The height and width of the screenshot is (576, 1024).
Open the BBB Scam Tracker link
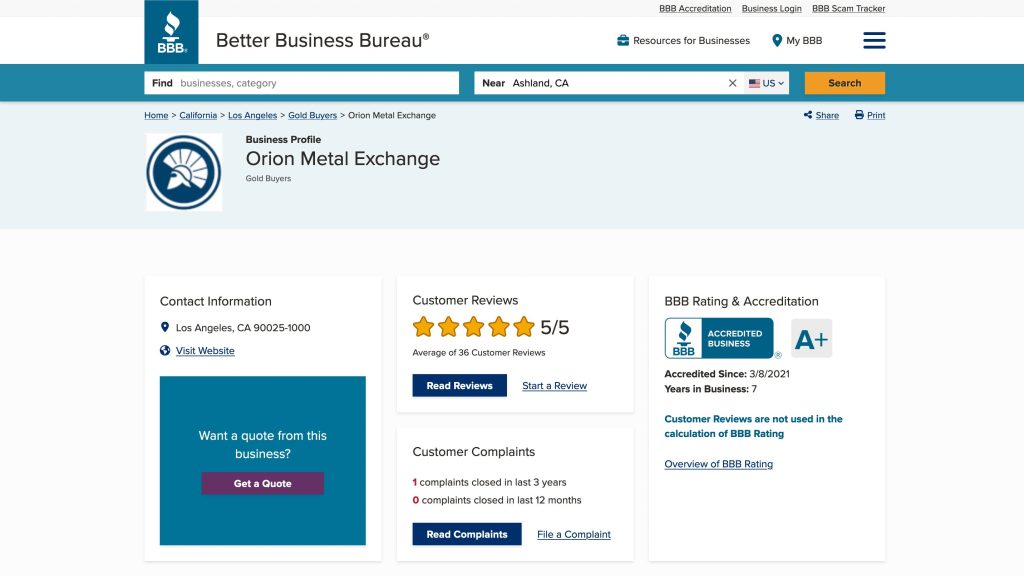tap(848, 9)
